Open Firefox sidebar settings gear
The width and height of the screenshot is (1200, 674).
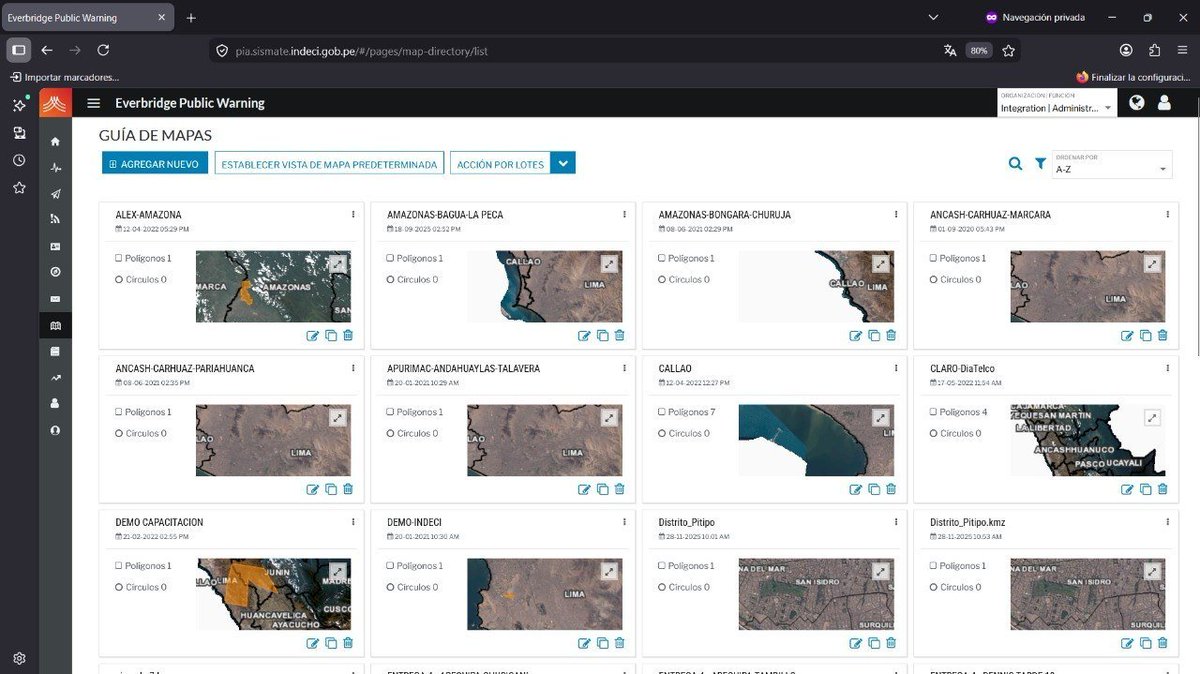pos(19,658)
